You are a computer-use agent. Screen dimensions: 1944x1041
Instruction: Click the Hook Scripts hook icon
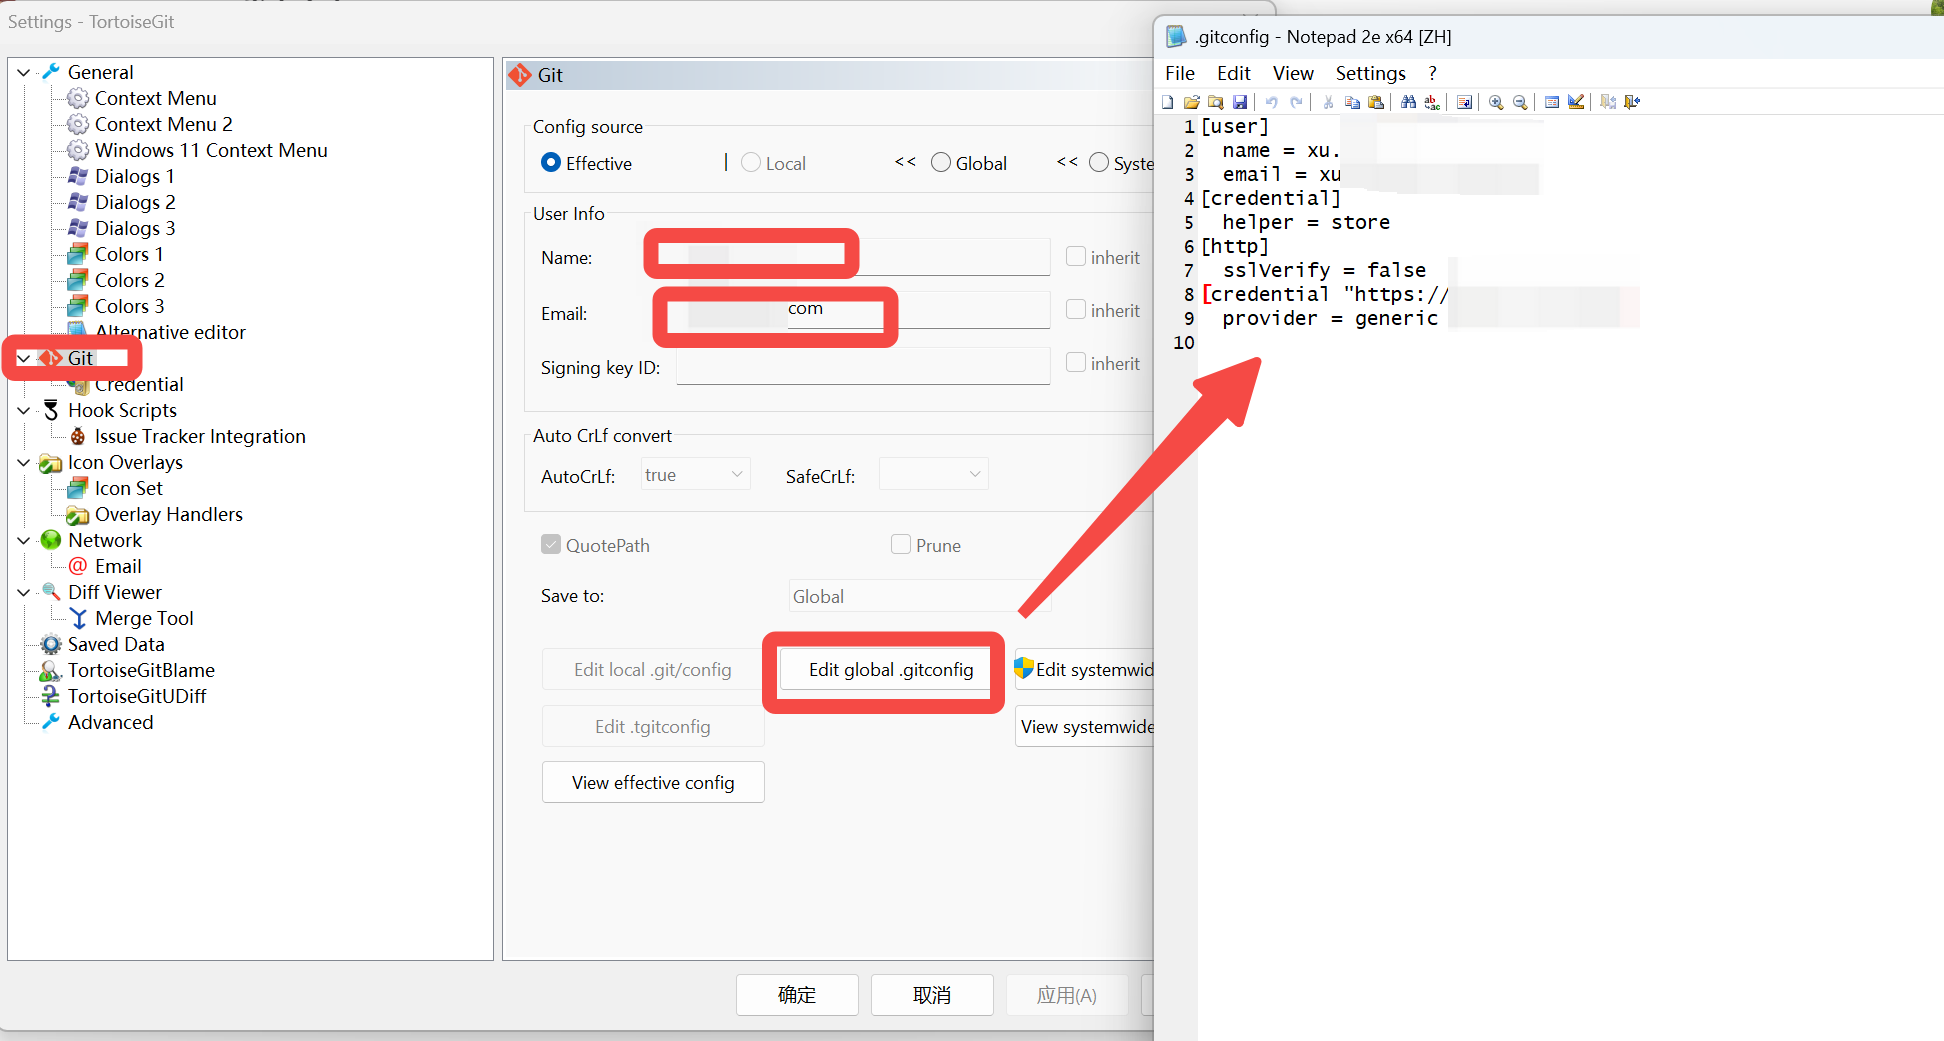(51, 410)
